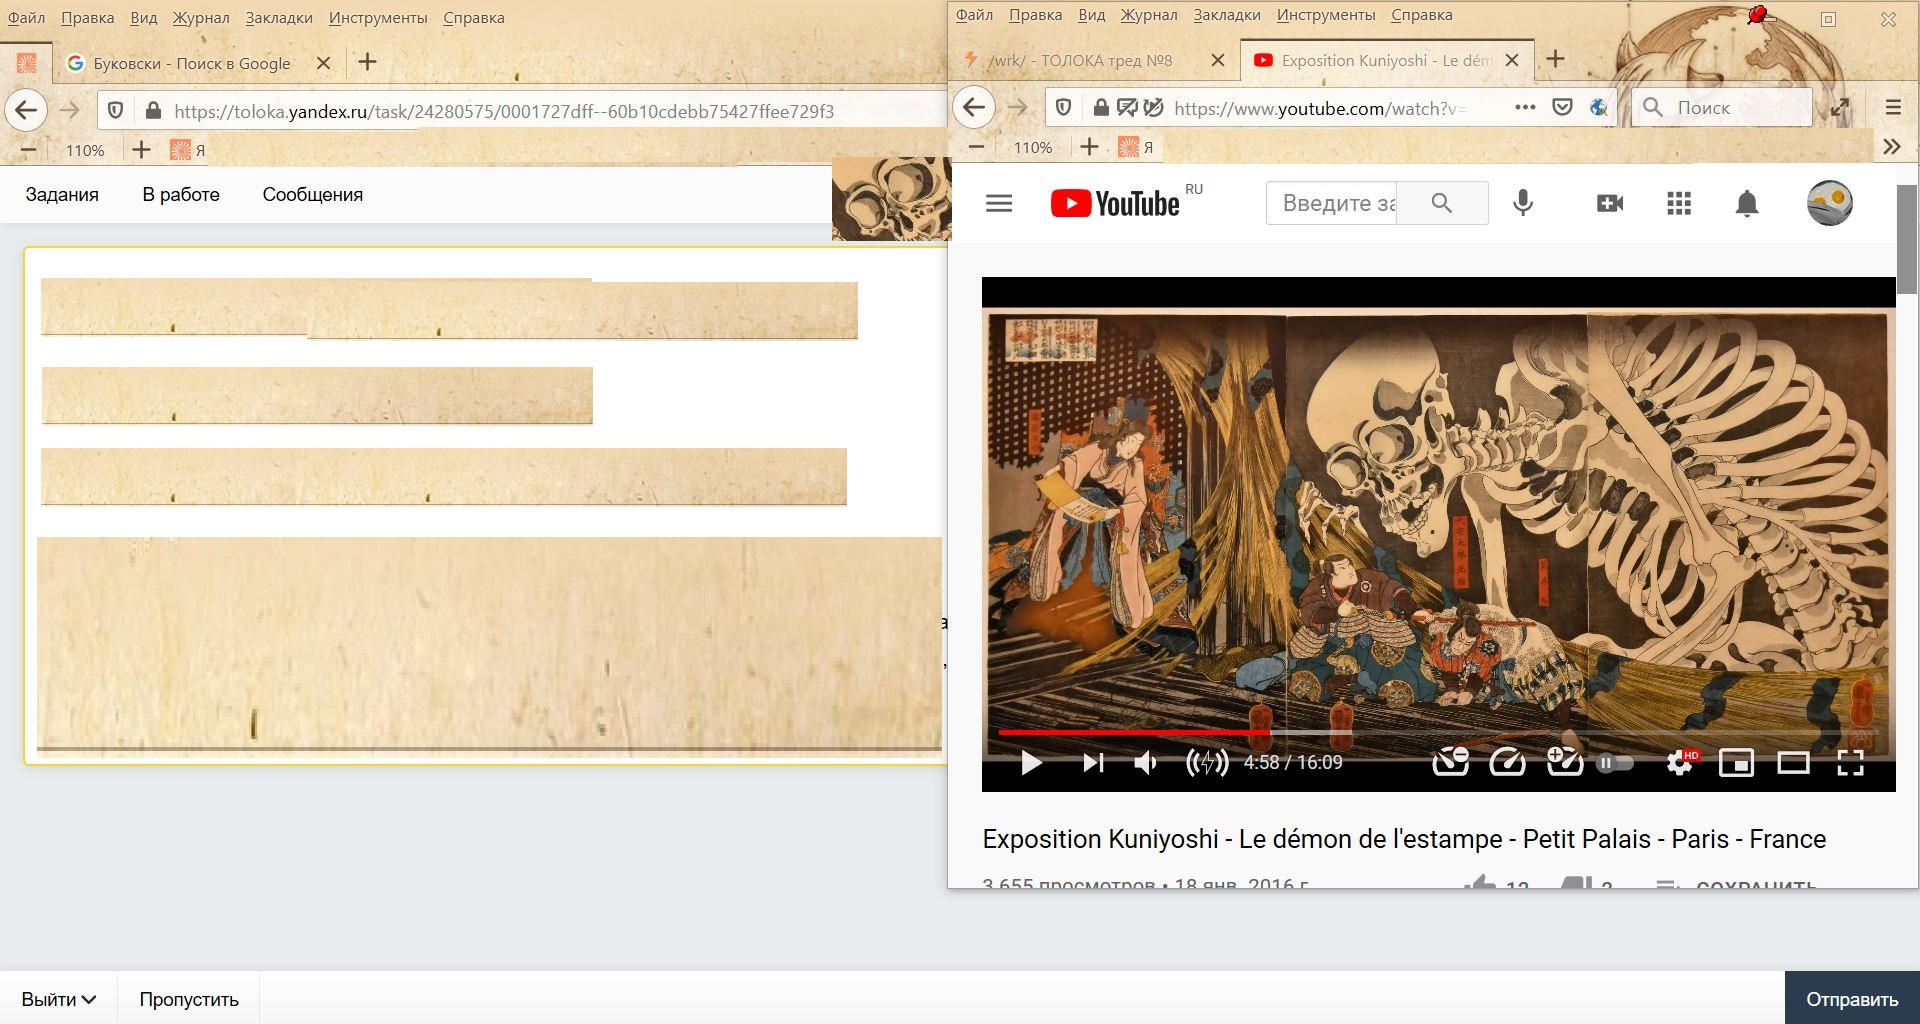Open YouTube hamburger guide menu

[x=999, y=204]
